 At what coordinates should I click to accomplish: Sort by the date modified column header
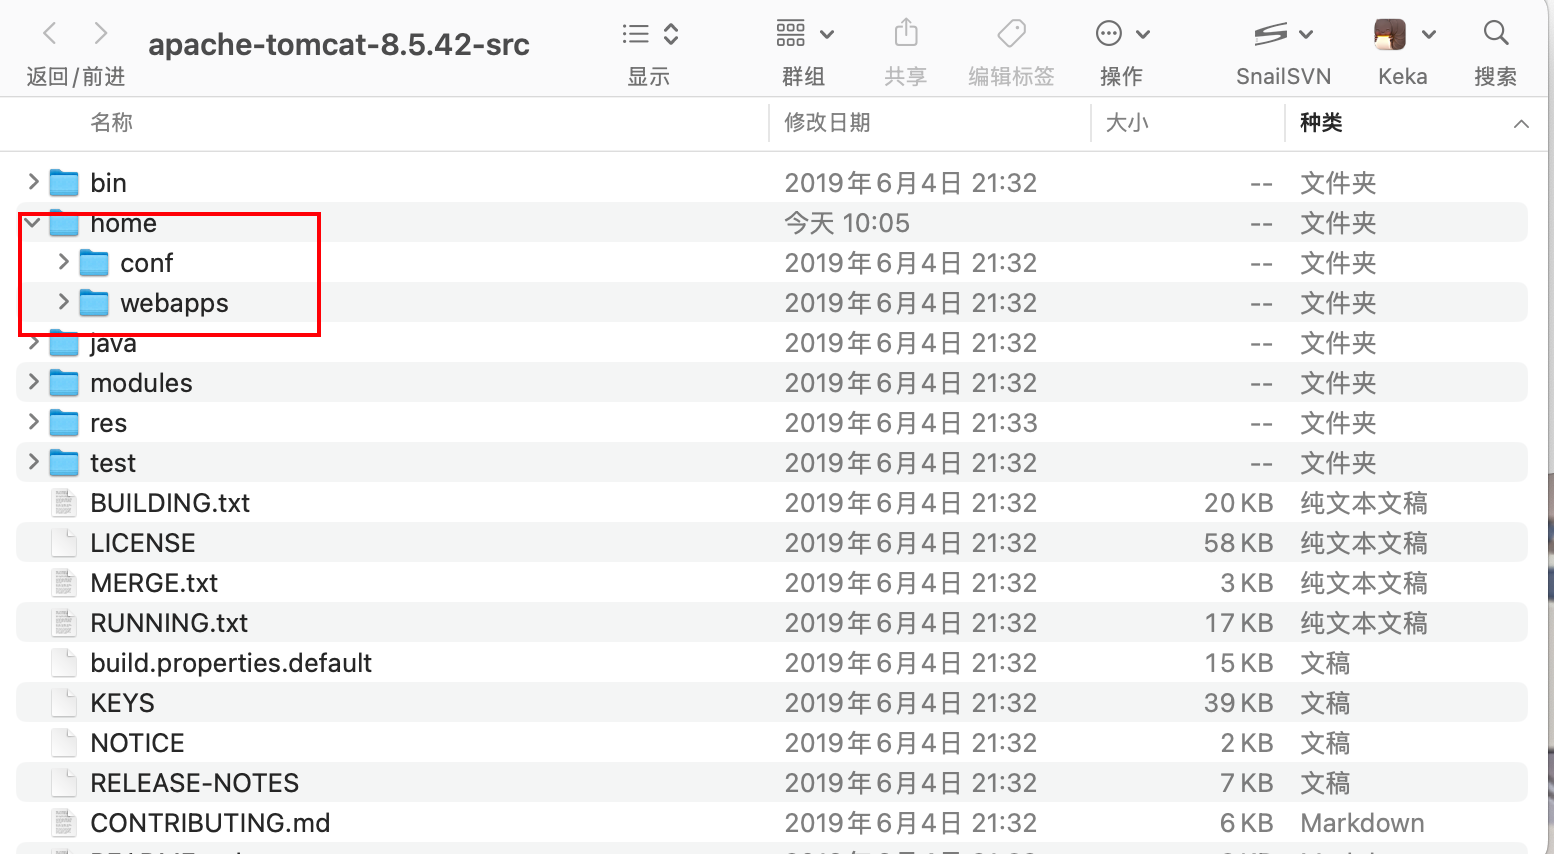pyautogui.click(x=827, y=123)
